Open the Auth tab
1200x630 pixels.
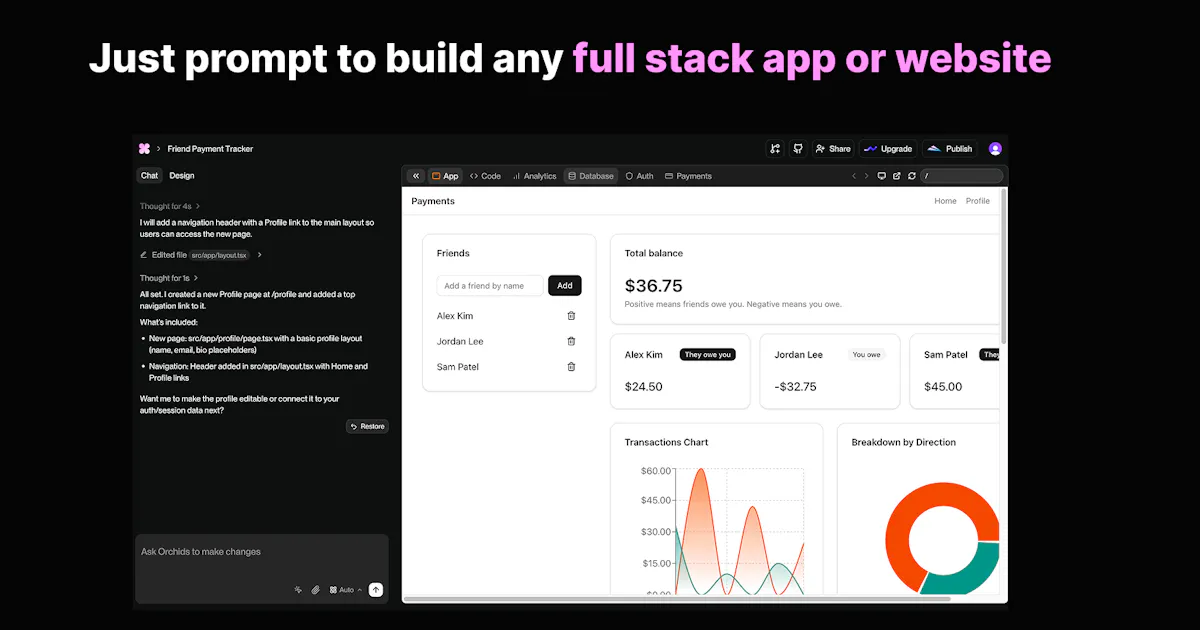tap(640, 176)
